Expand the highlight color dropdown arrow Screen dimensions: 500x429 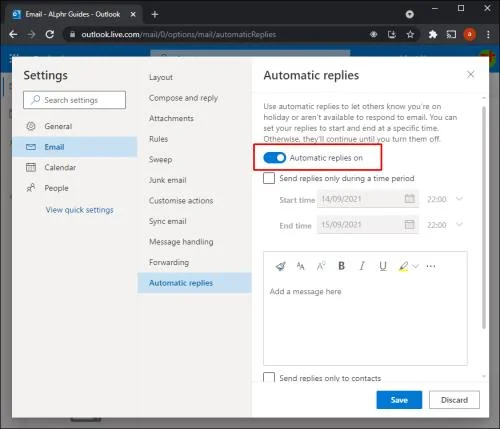point(415,266)
